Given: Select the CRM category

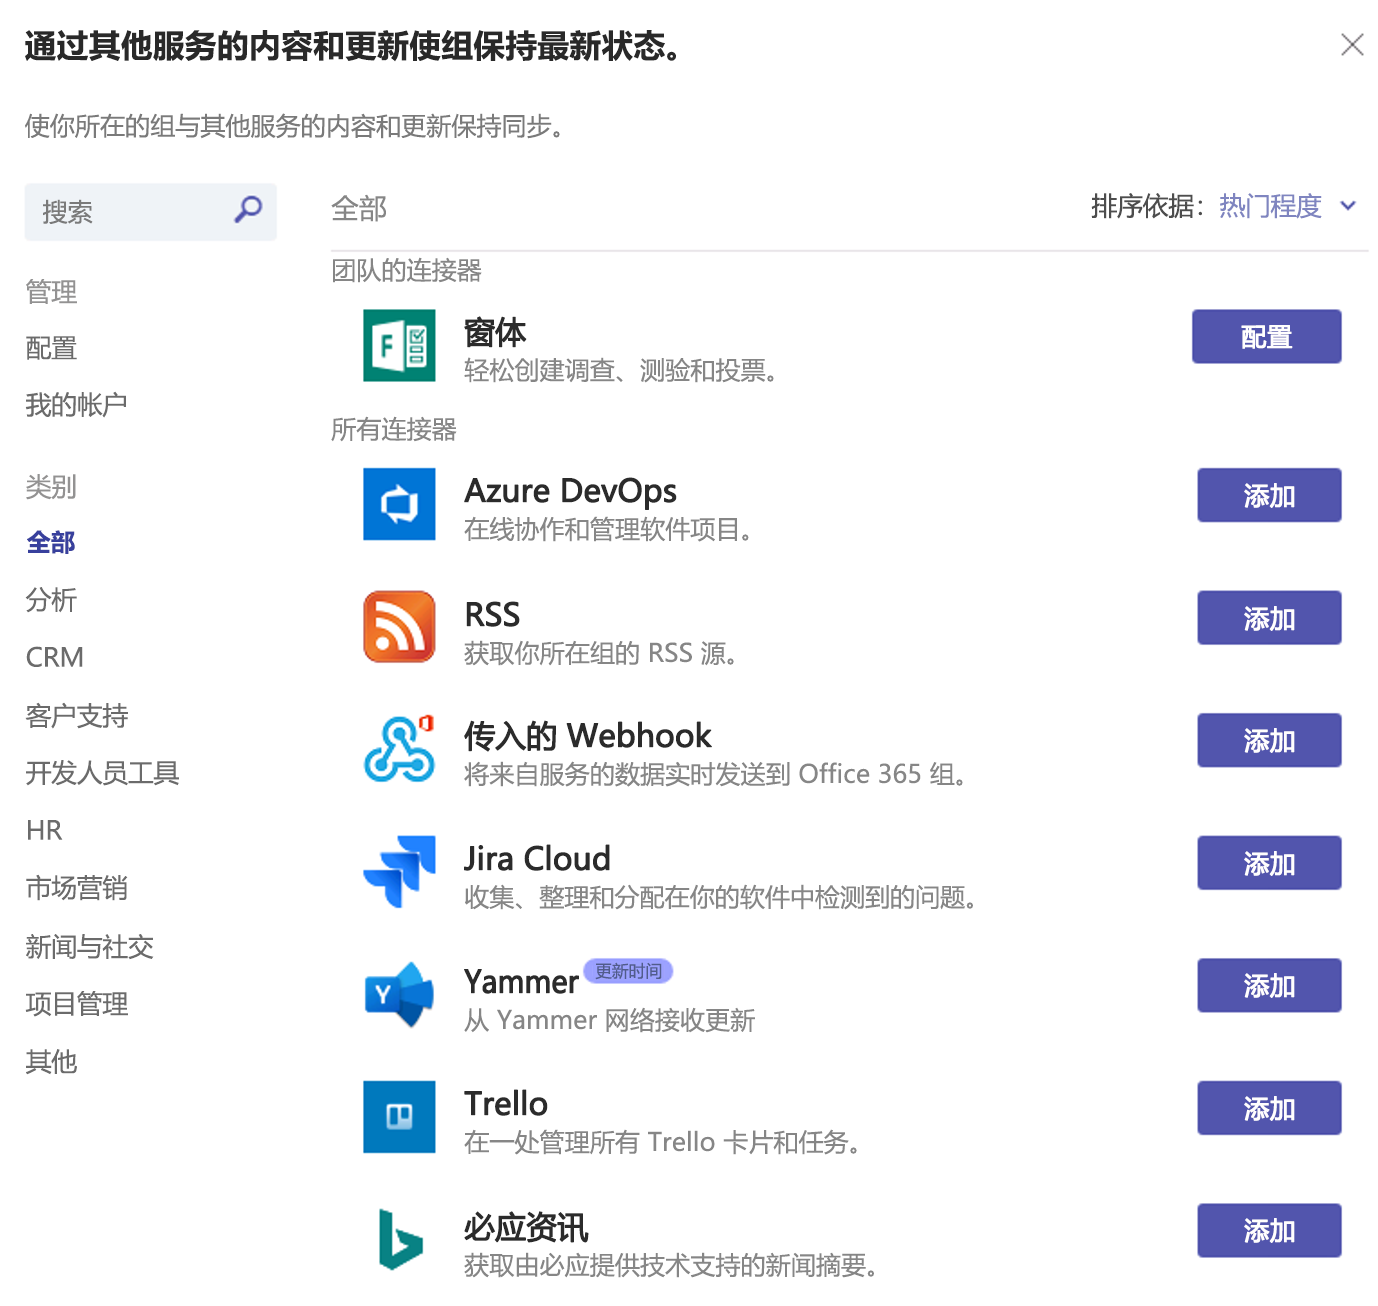Looking at the screenshot, I should point(55,657).
